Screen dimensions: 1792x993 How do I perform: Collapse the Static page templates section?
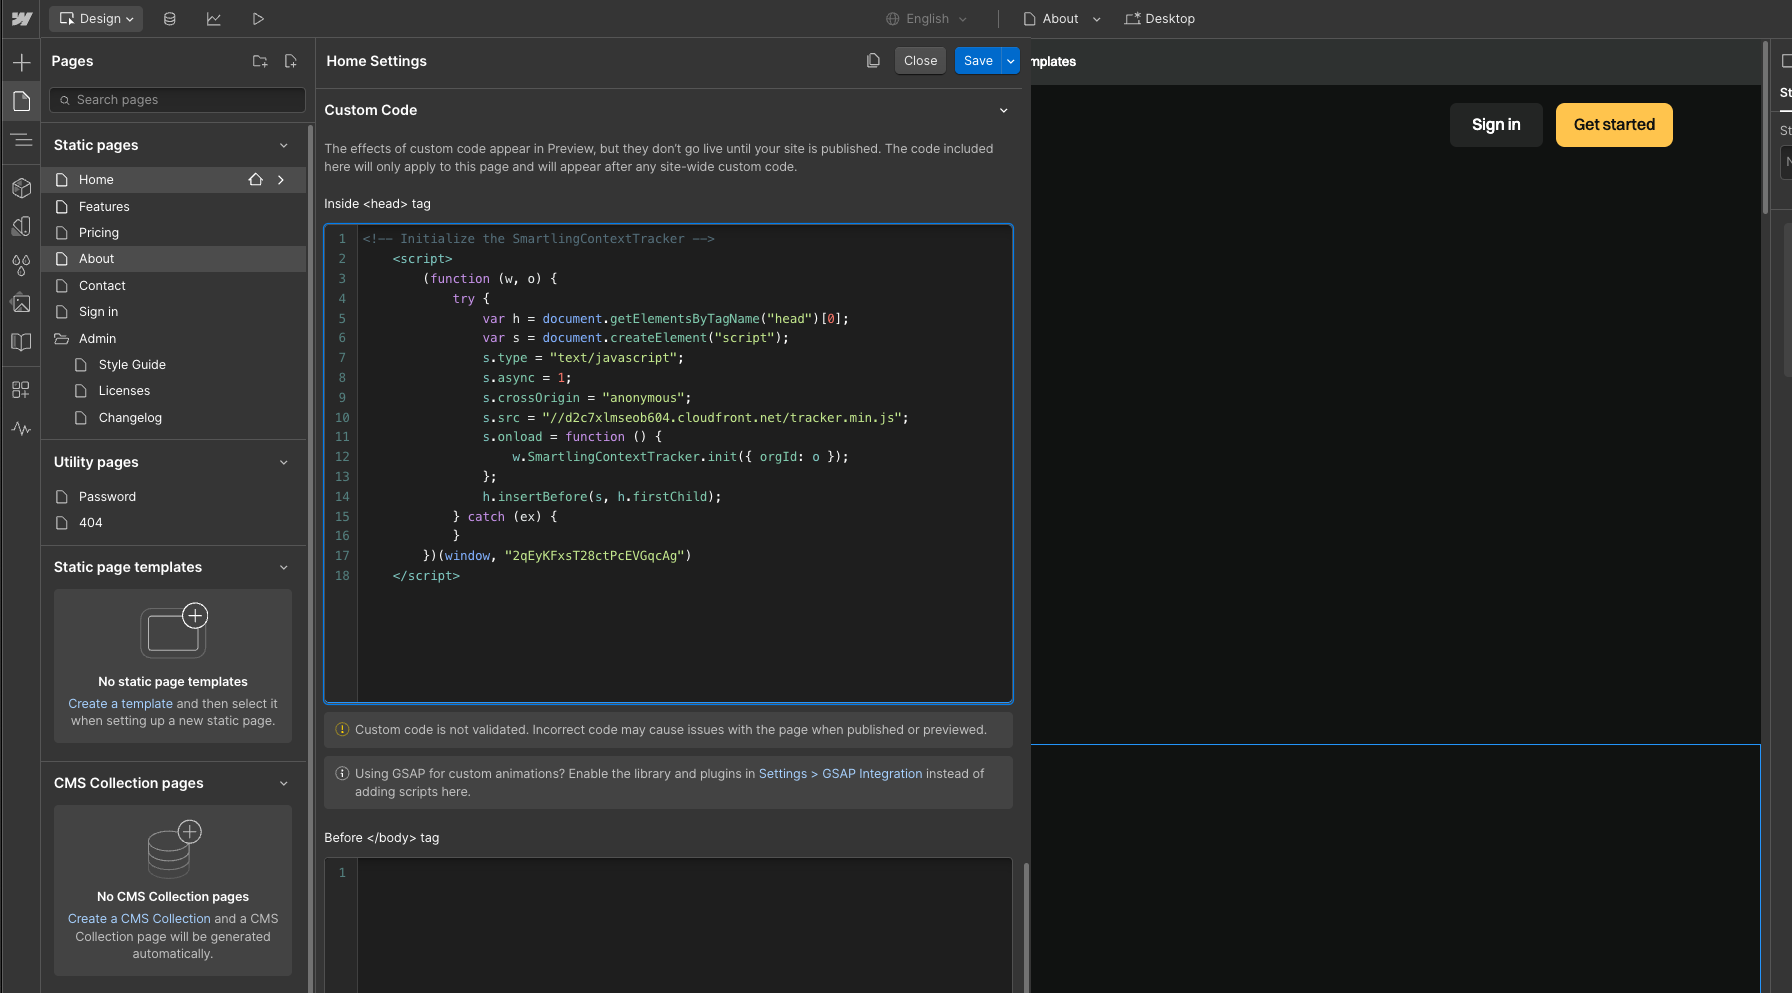284,567
